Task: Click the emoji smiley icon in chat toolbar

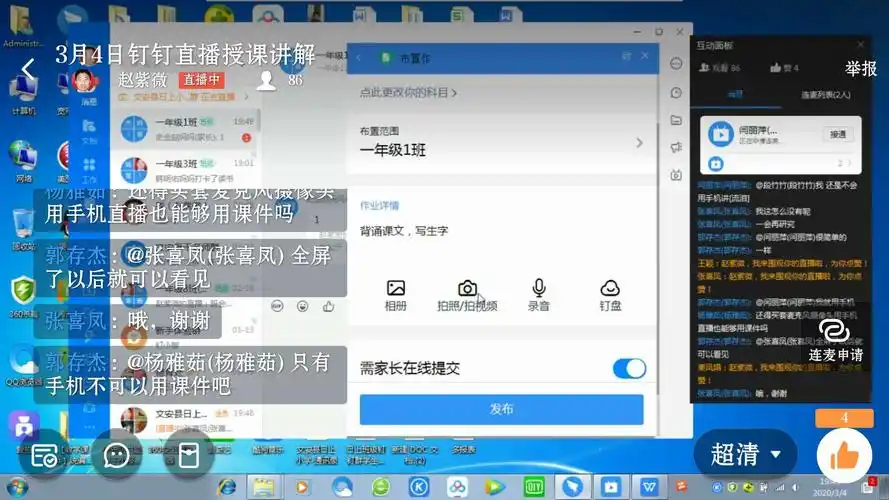Action: click(303, 306)
